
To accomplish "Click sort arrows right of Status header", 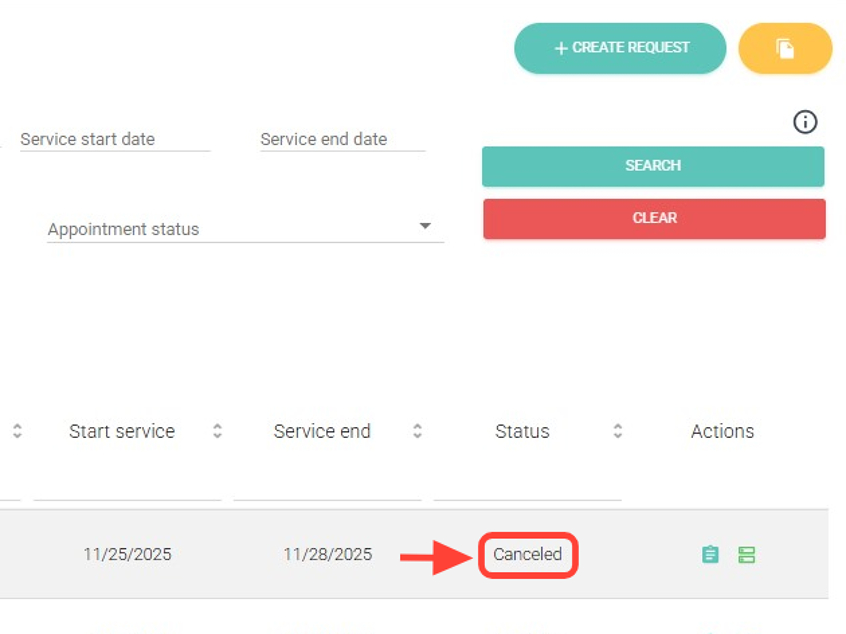I will (618, 431).
